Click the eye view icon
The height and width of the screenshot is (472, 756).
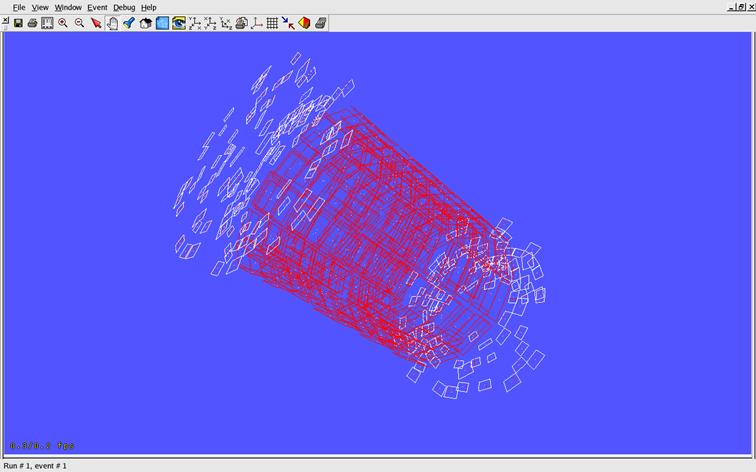coord(179,23)
